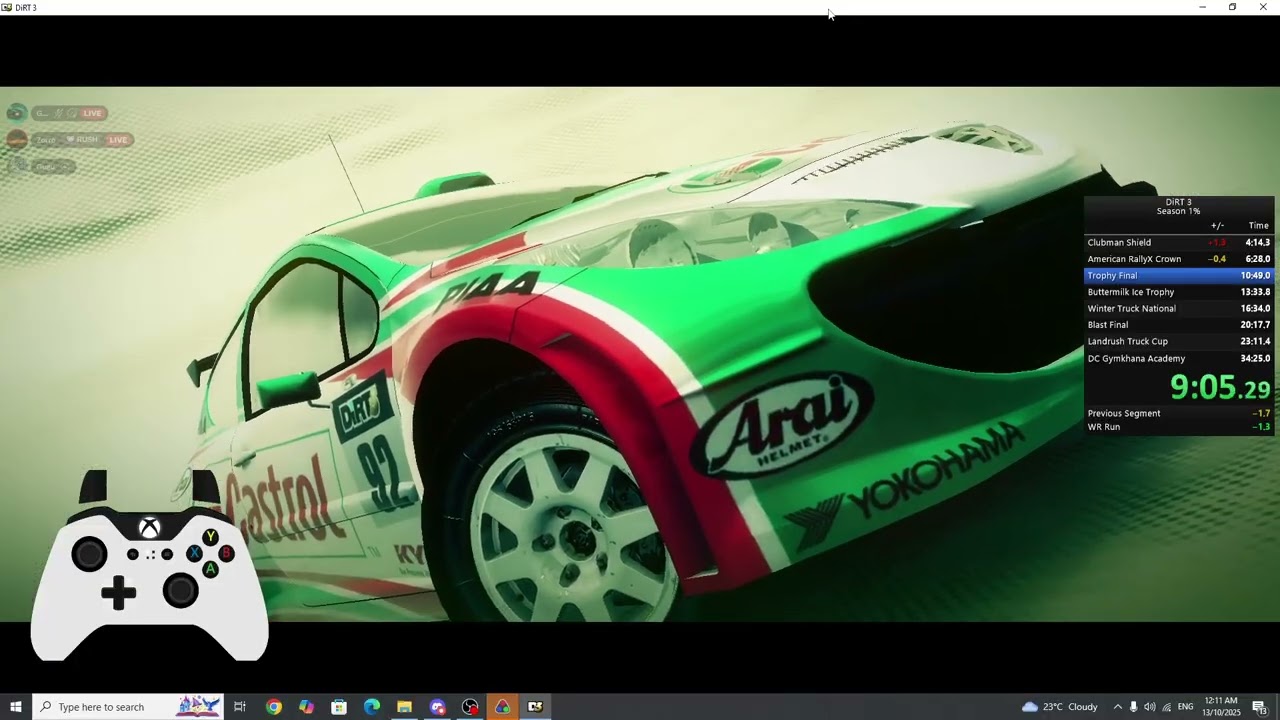Launch Google Chrome from the taskbar
The height and width of the screenshot is (720, 1280).
coord(274,707)
